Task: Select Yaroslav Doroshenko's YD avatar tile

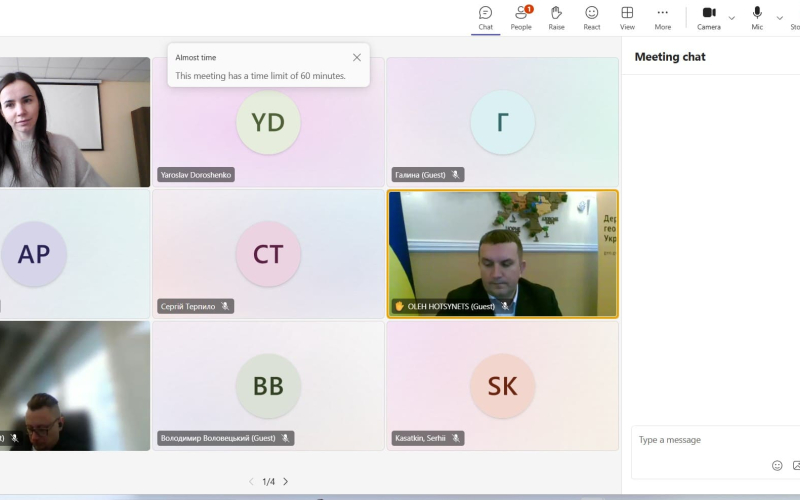Action: (268, 122)
